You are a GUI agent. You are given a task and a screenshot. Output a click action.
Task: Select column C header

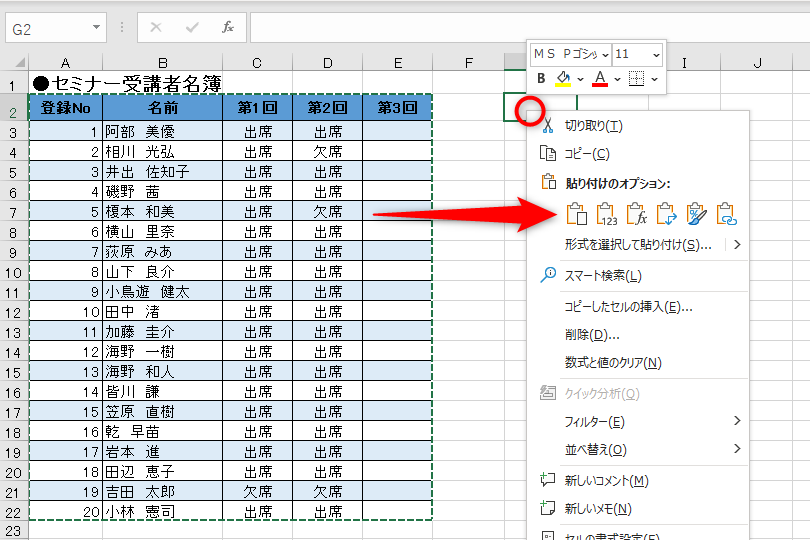pyautogui.click(x=257, y=64)
